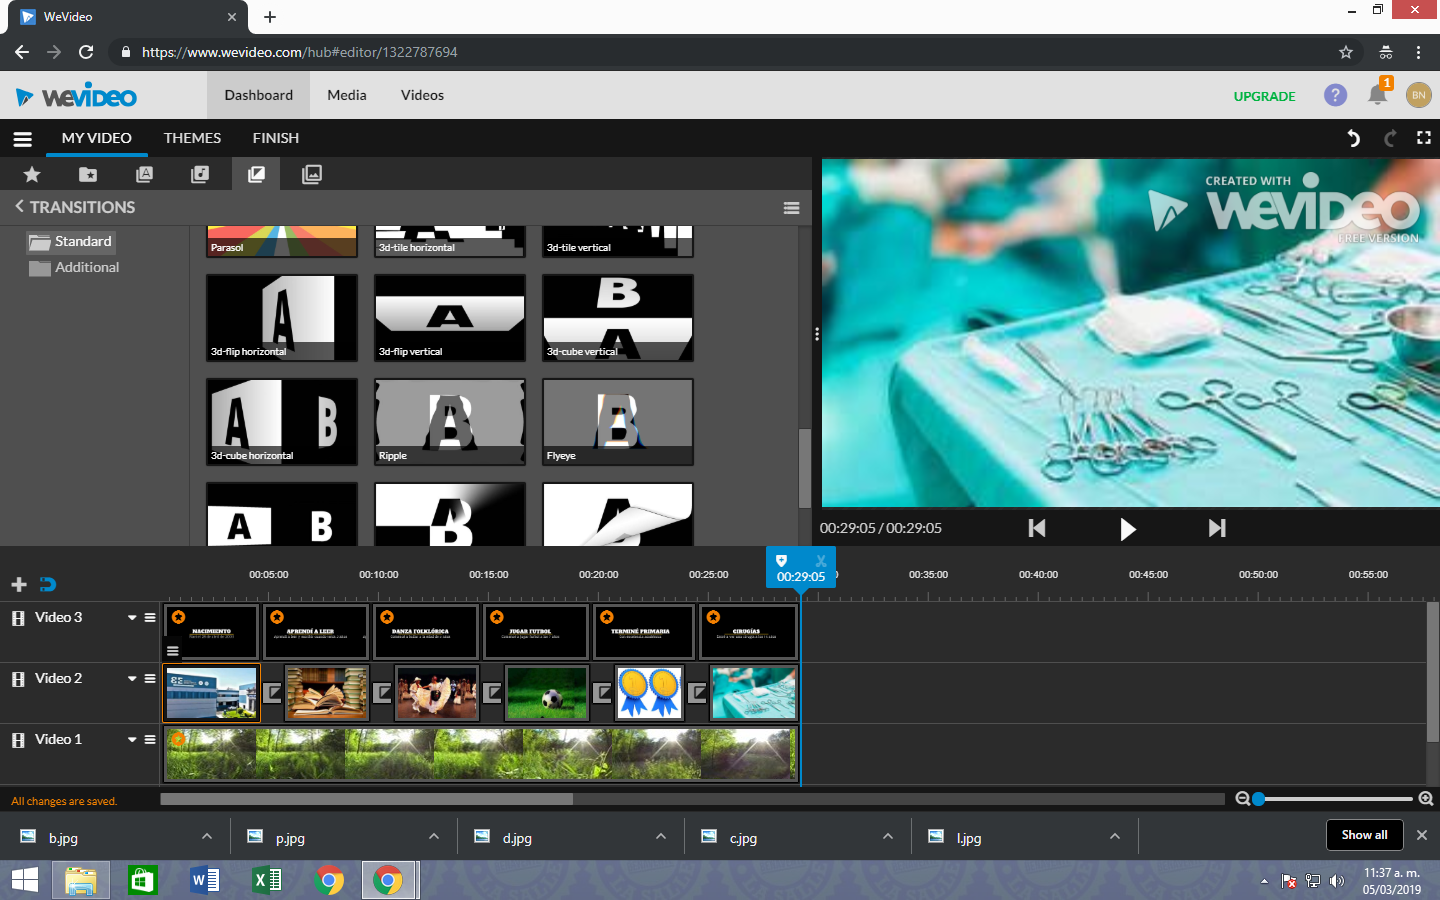Open Video 3 track options menu
The height and width of the screenshot is (900, 1440).
(x=148, y=617)
